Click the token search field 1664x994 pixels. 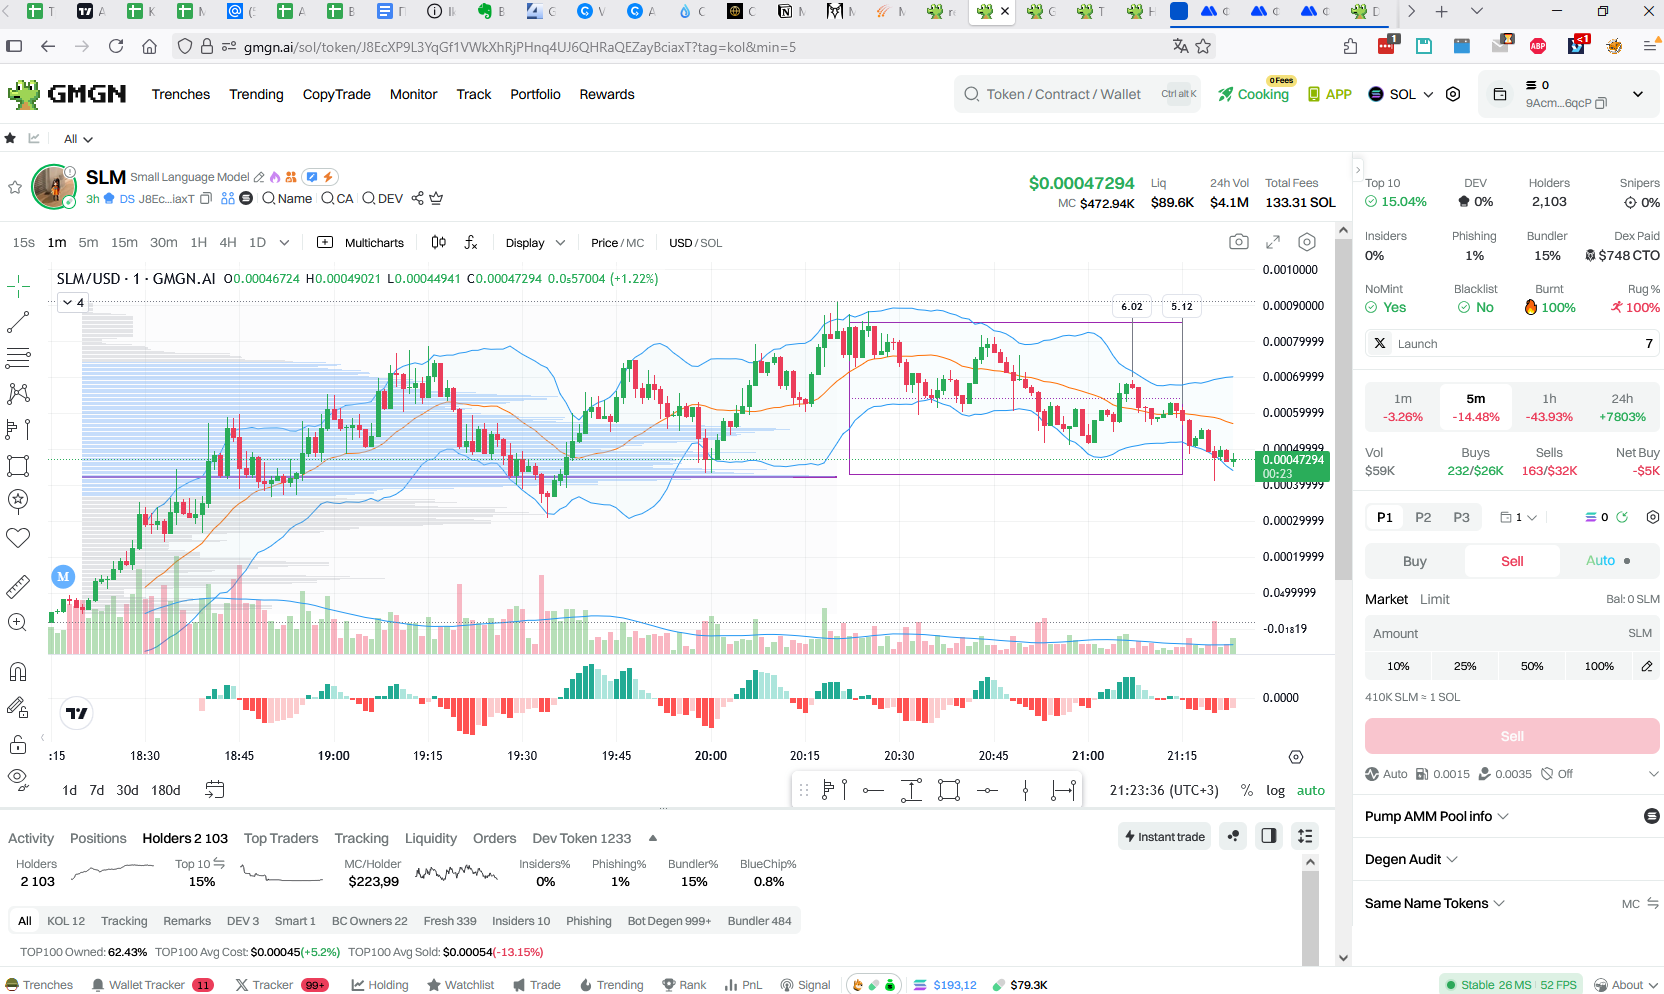point(1077,94)
